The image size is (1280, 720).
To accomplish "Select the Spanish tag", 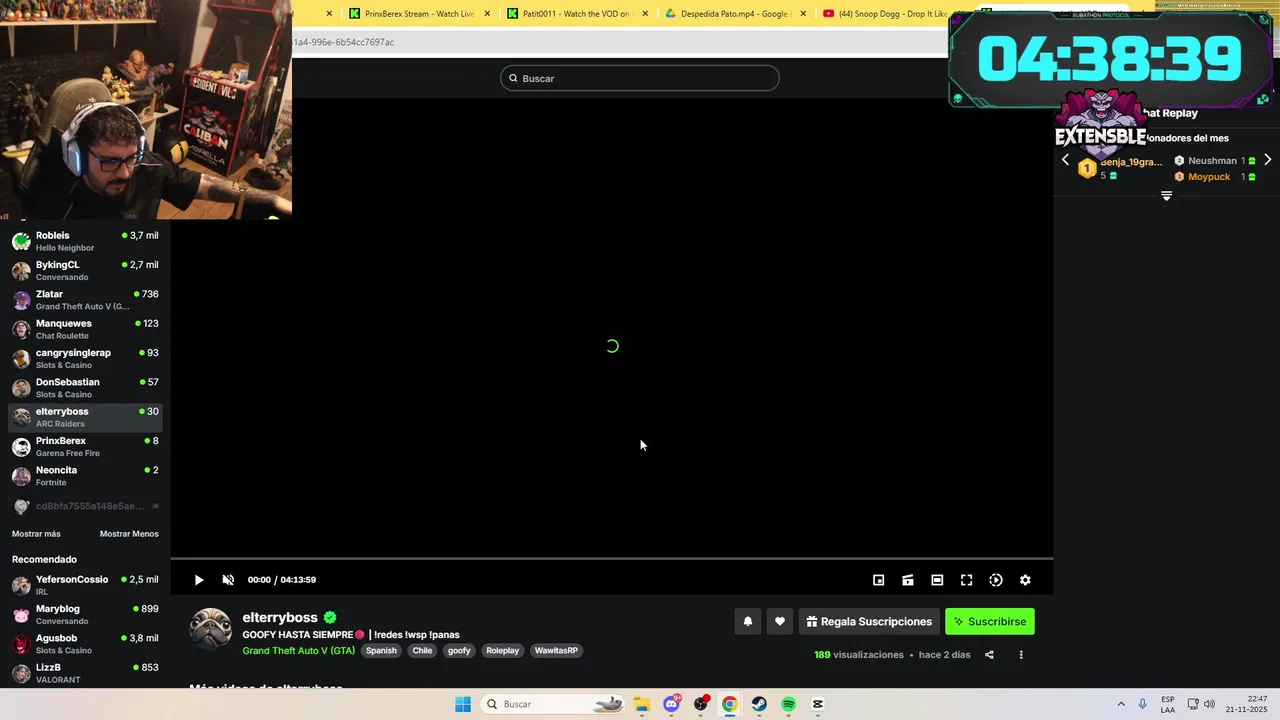I will (x=381, y=650).
